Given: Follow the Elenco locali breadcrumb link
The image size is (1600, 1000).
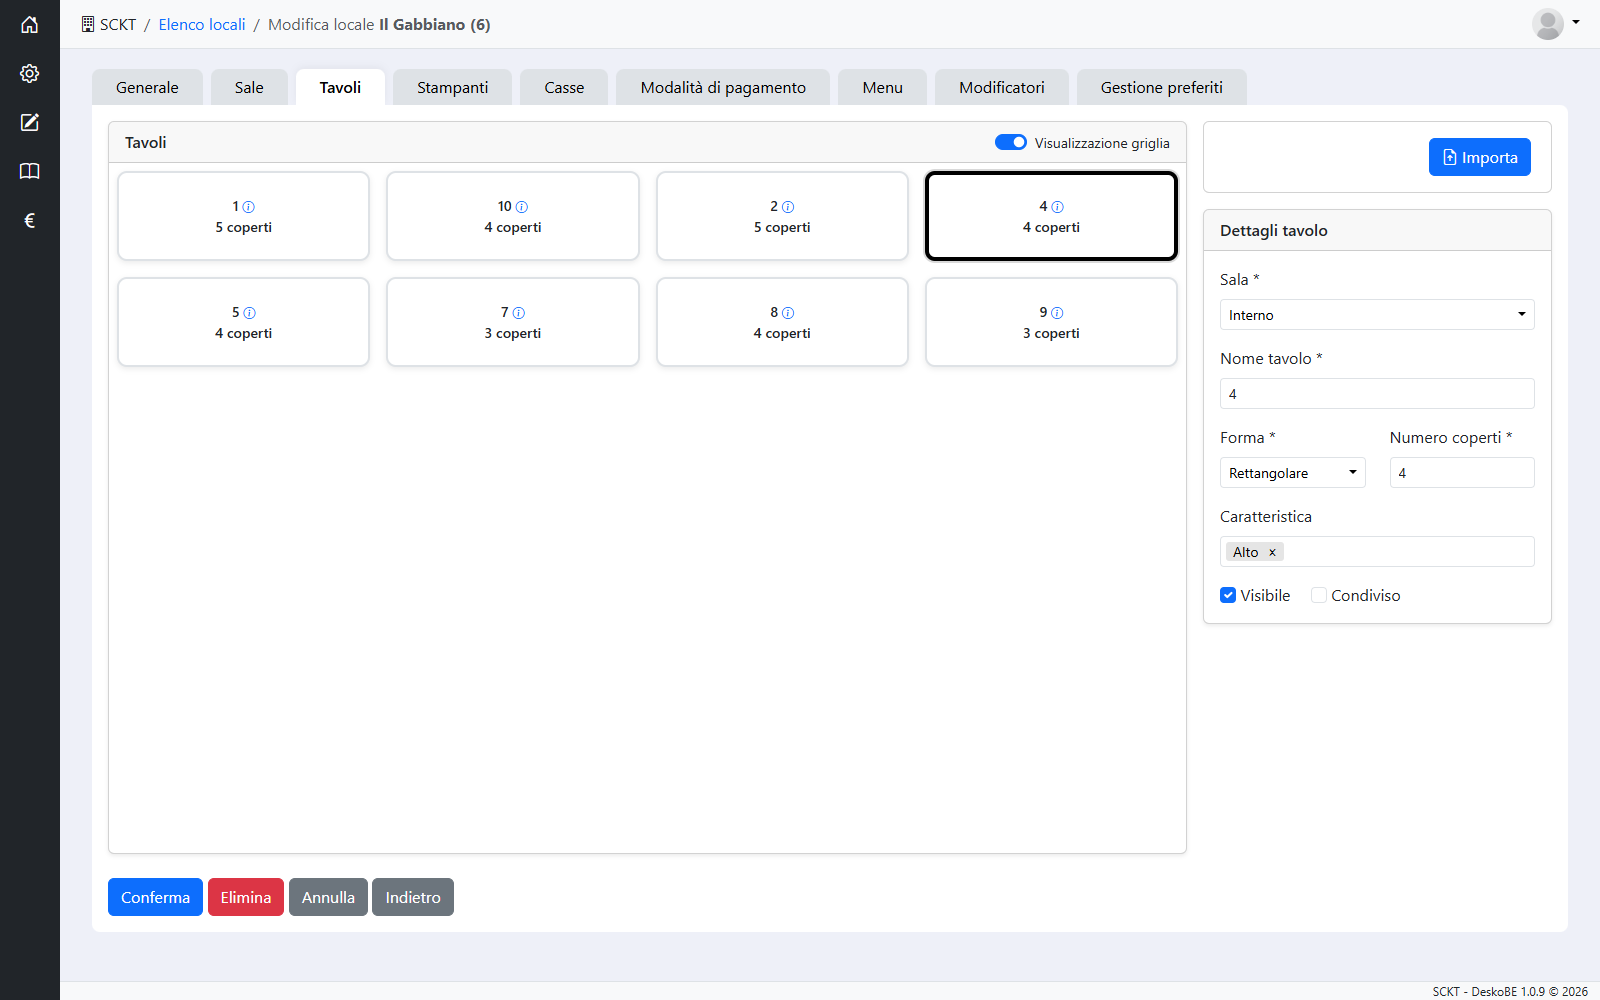Looking at the screenshot, I should coord(202,24).
